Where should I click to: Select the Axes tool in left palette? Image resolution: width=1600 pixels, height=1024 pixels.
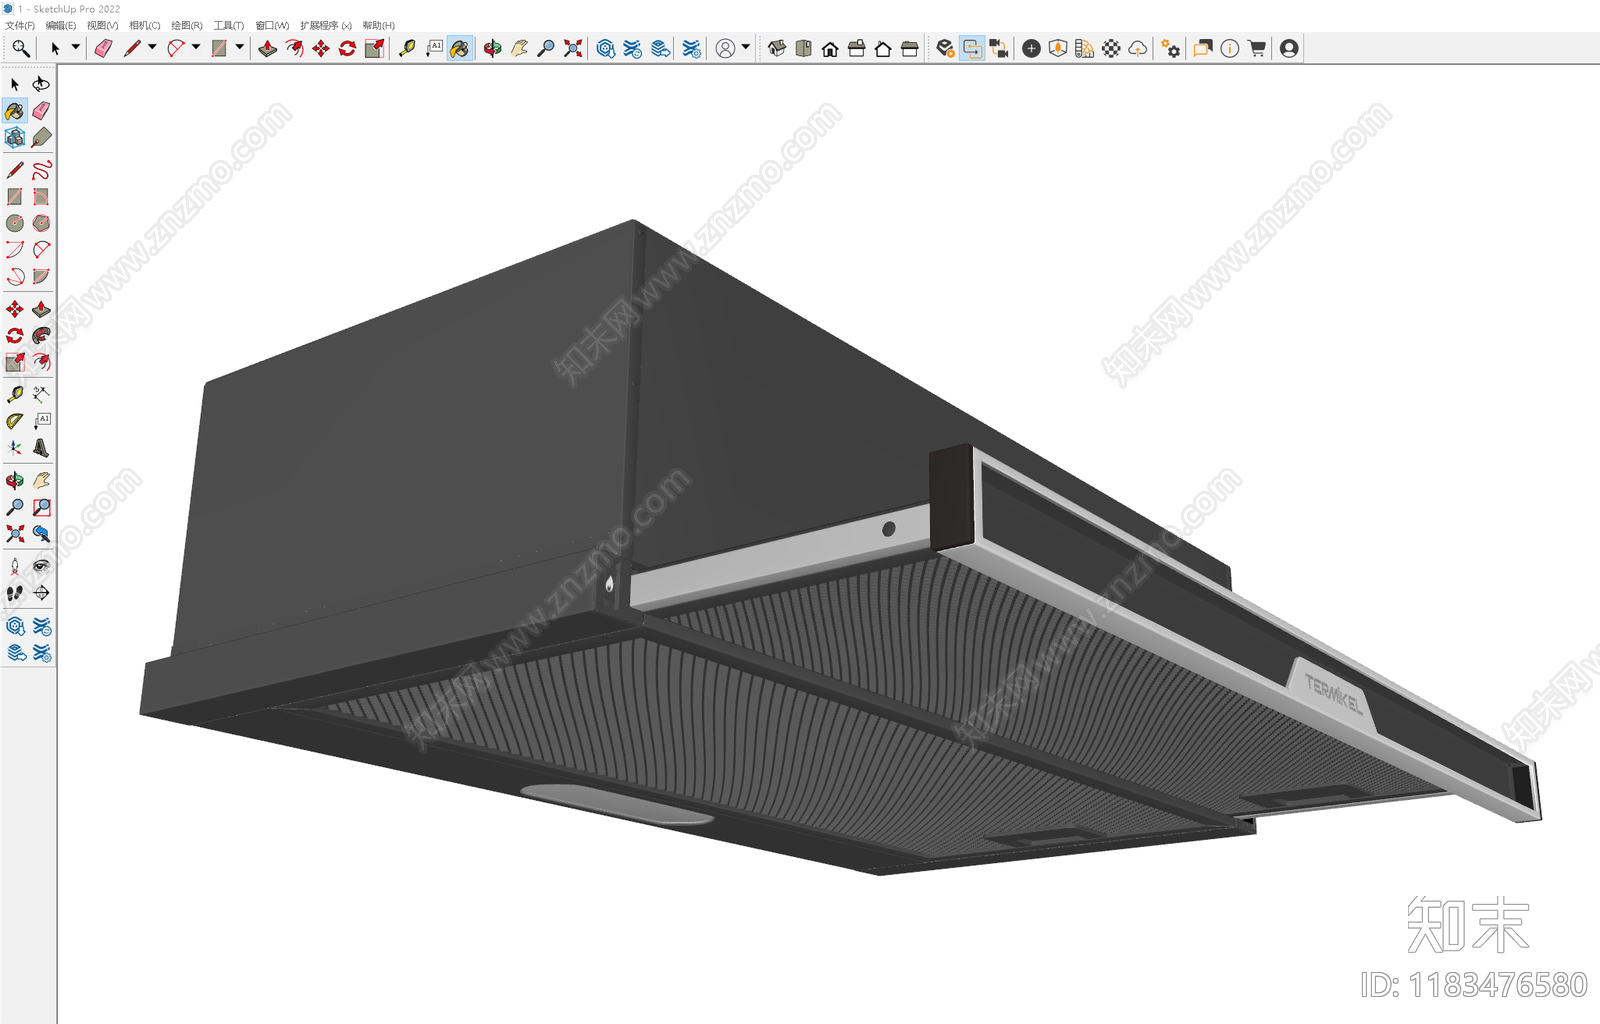pos(15,448)
